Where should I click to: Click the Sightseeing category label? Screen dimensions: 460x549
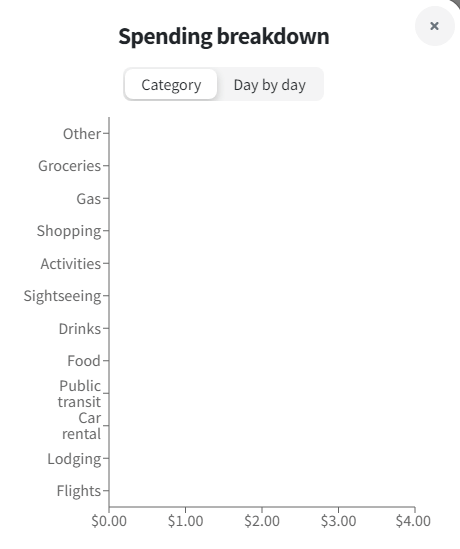62,296
